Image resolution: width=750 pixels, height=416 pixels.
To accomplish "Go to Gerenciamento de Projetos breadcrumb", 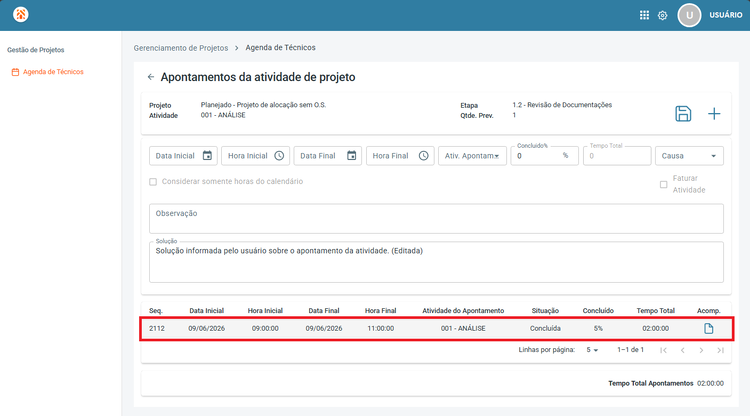I will 181,48.
